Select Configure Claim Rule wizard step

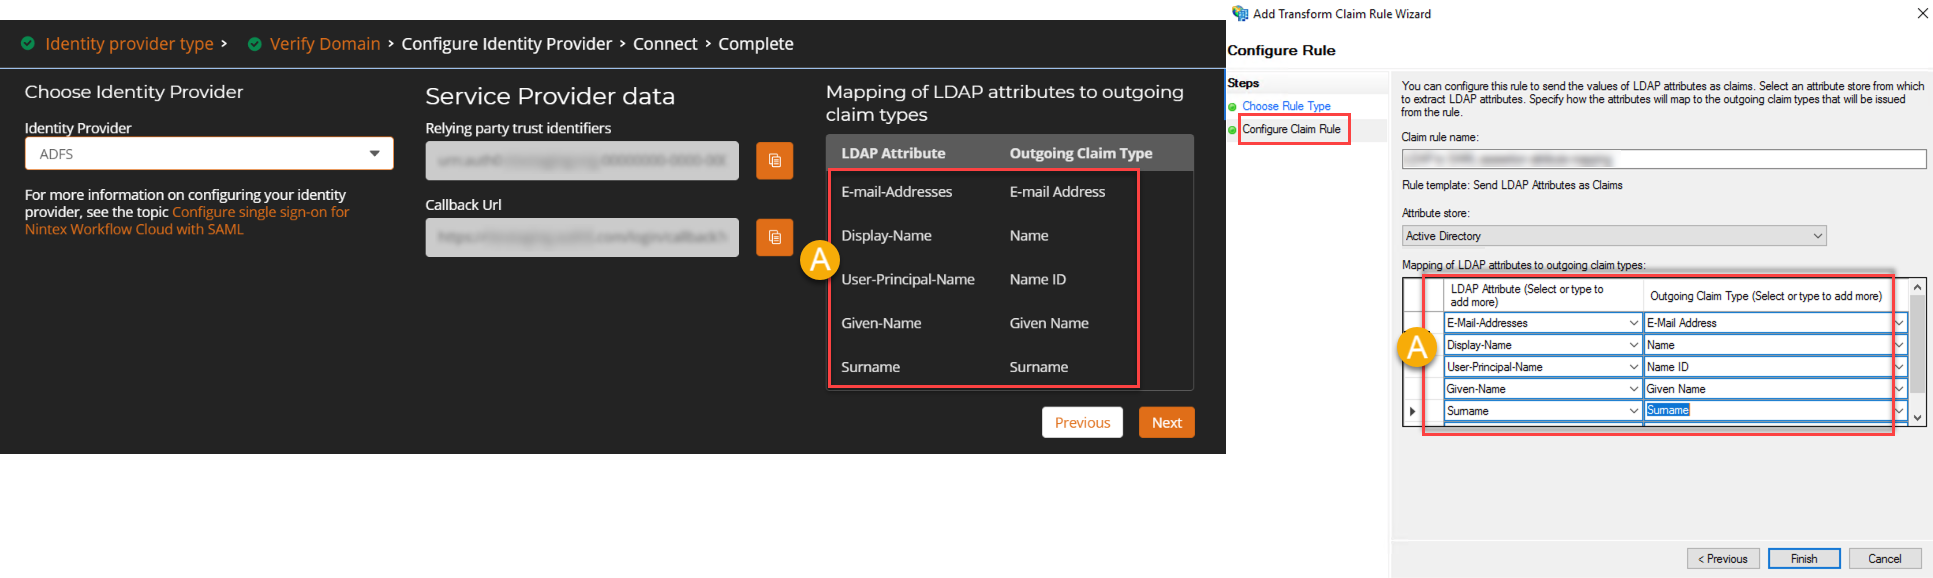(1291, 129)
